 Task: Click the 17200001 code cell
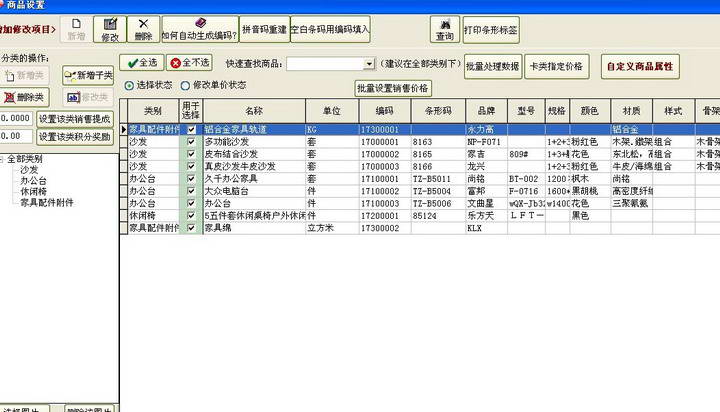(385, 215)
